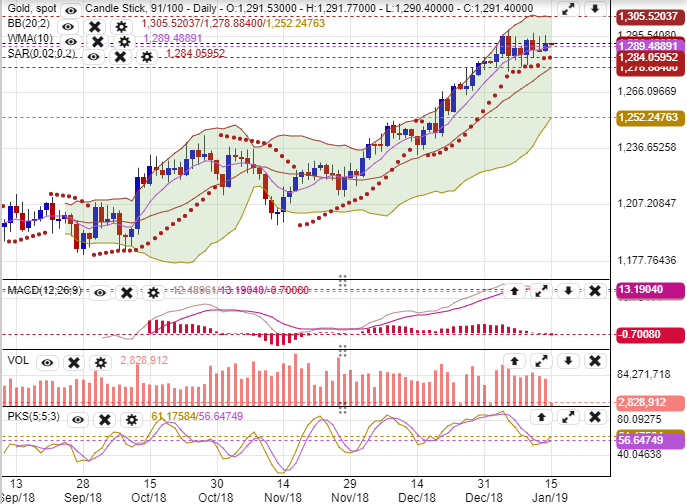Open MACD(12;26;9) settings gear
The width and height of the screenshot is (687, 504).
(x=153, y=292)
